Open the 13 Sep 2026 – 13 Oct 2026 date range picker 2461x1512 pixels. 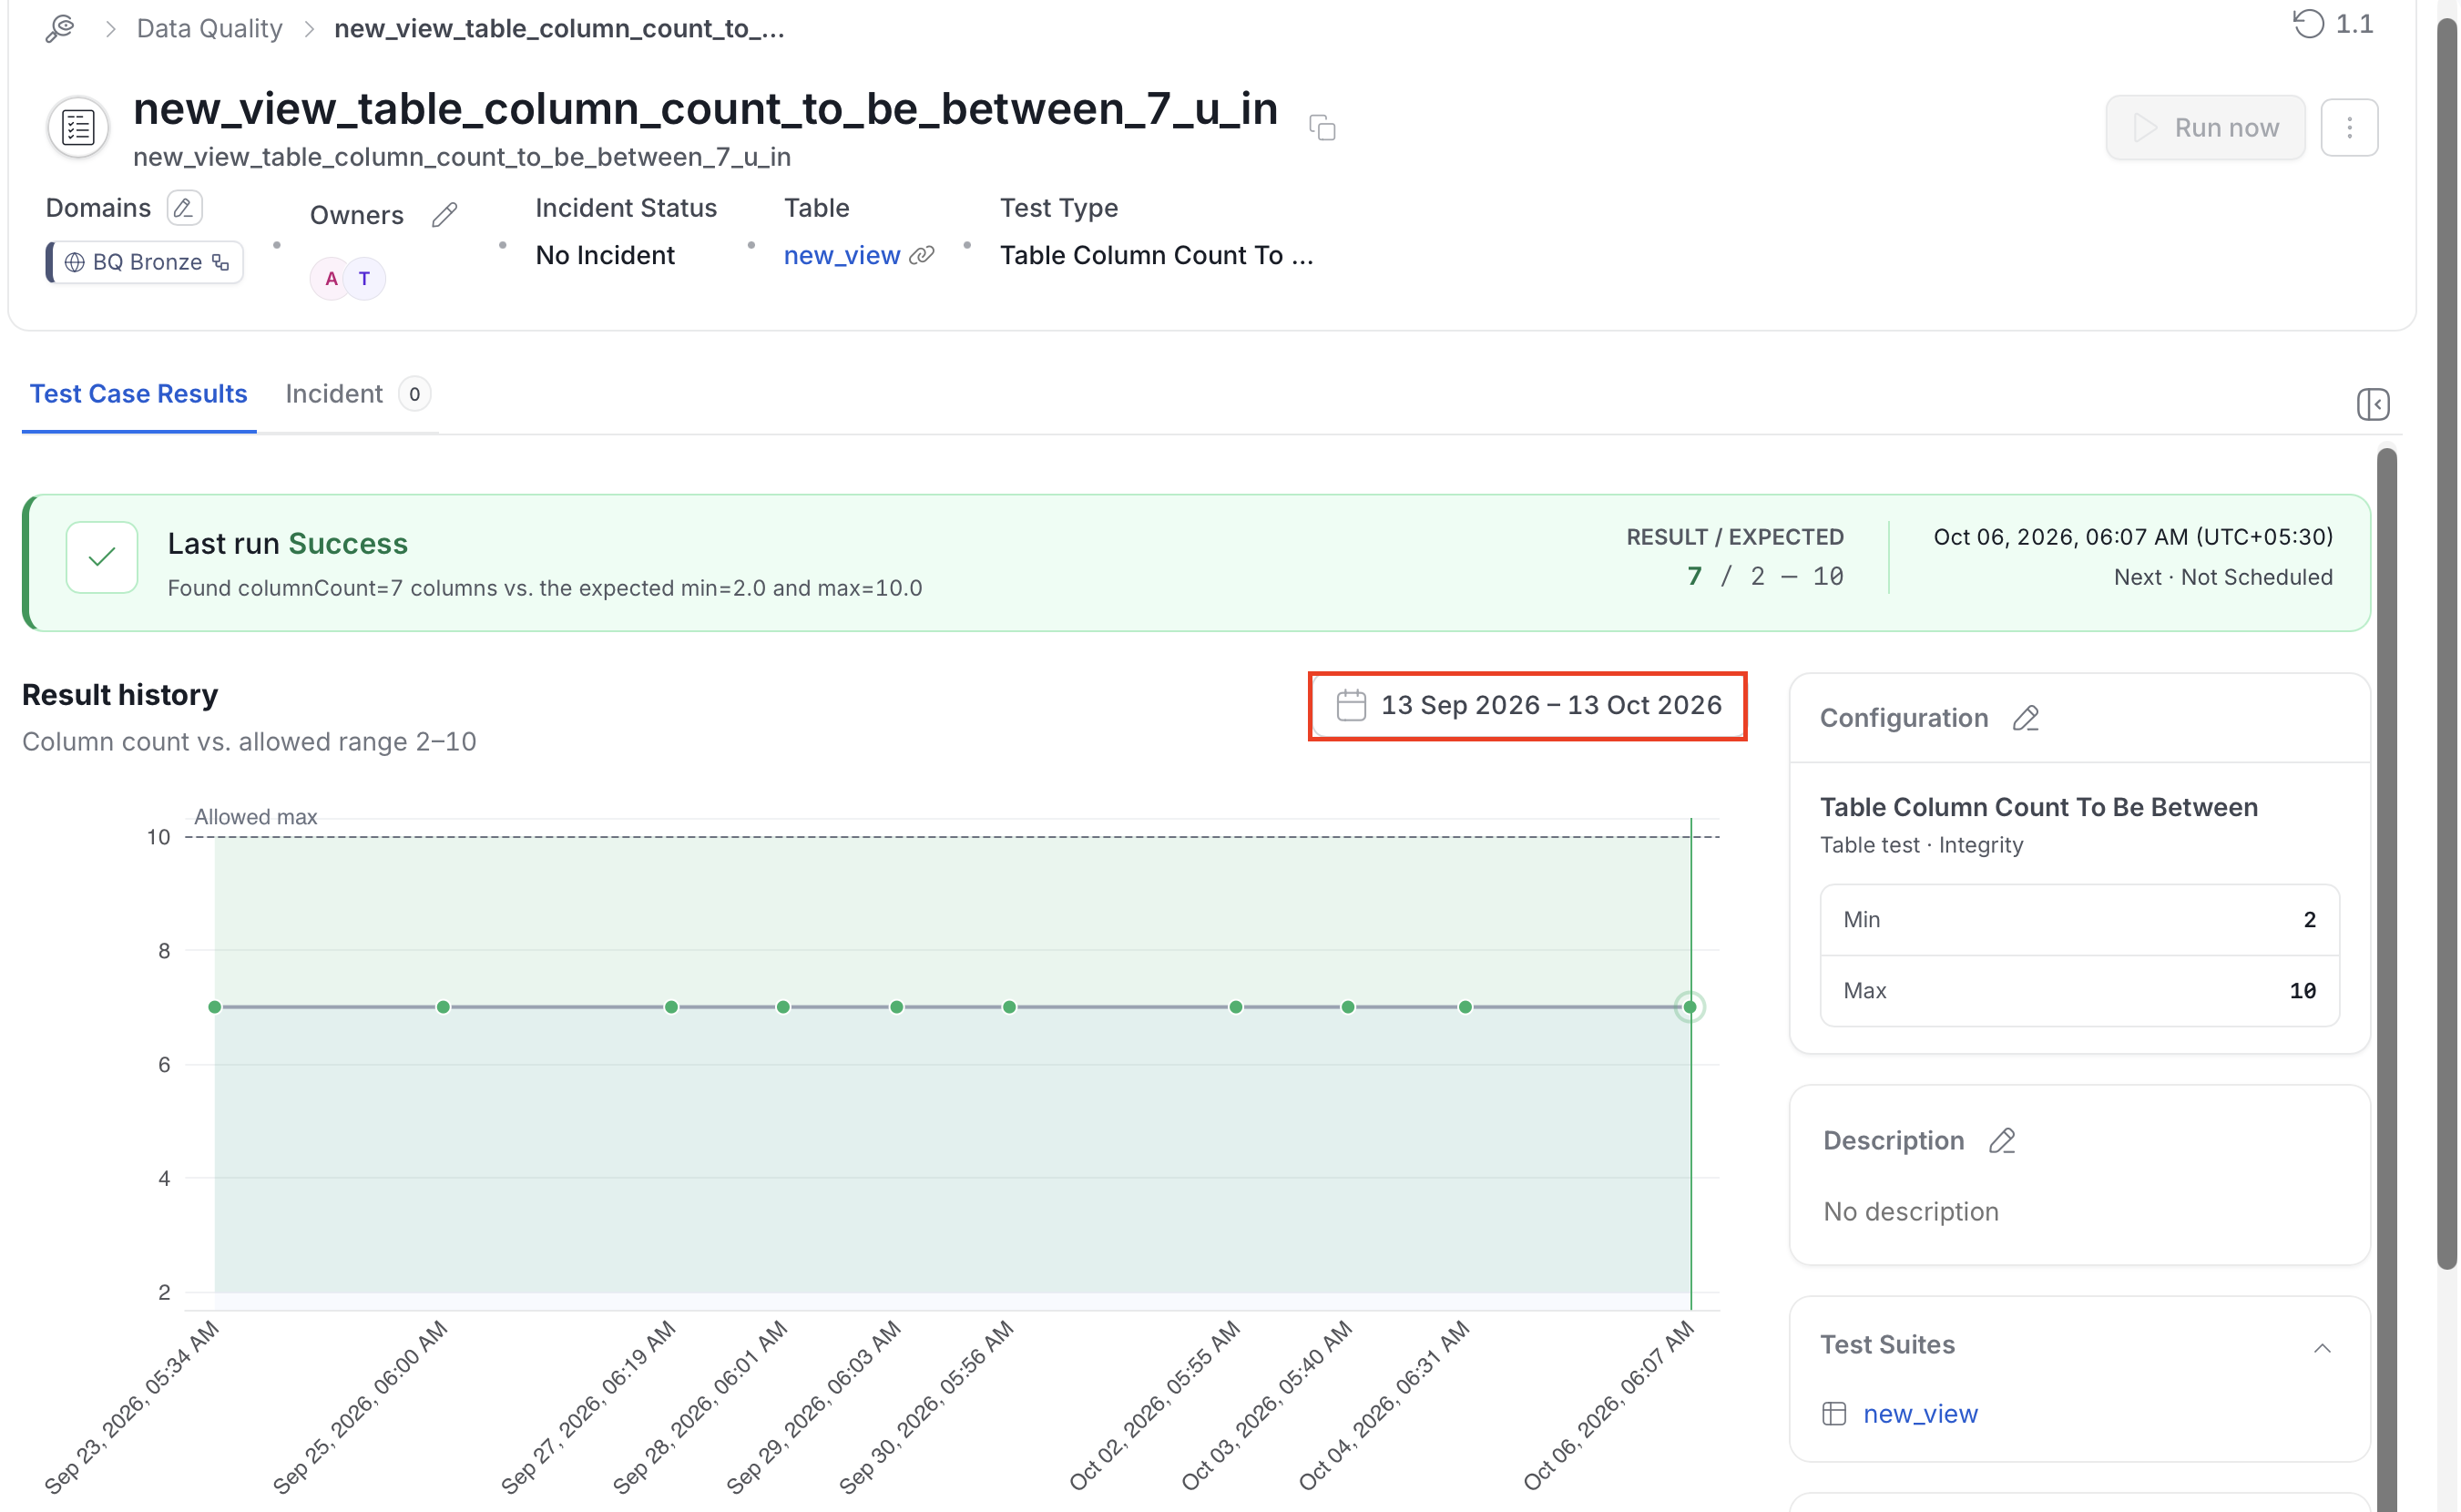(1528, 705)
